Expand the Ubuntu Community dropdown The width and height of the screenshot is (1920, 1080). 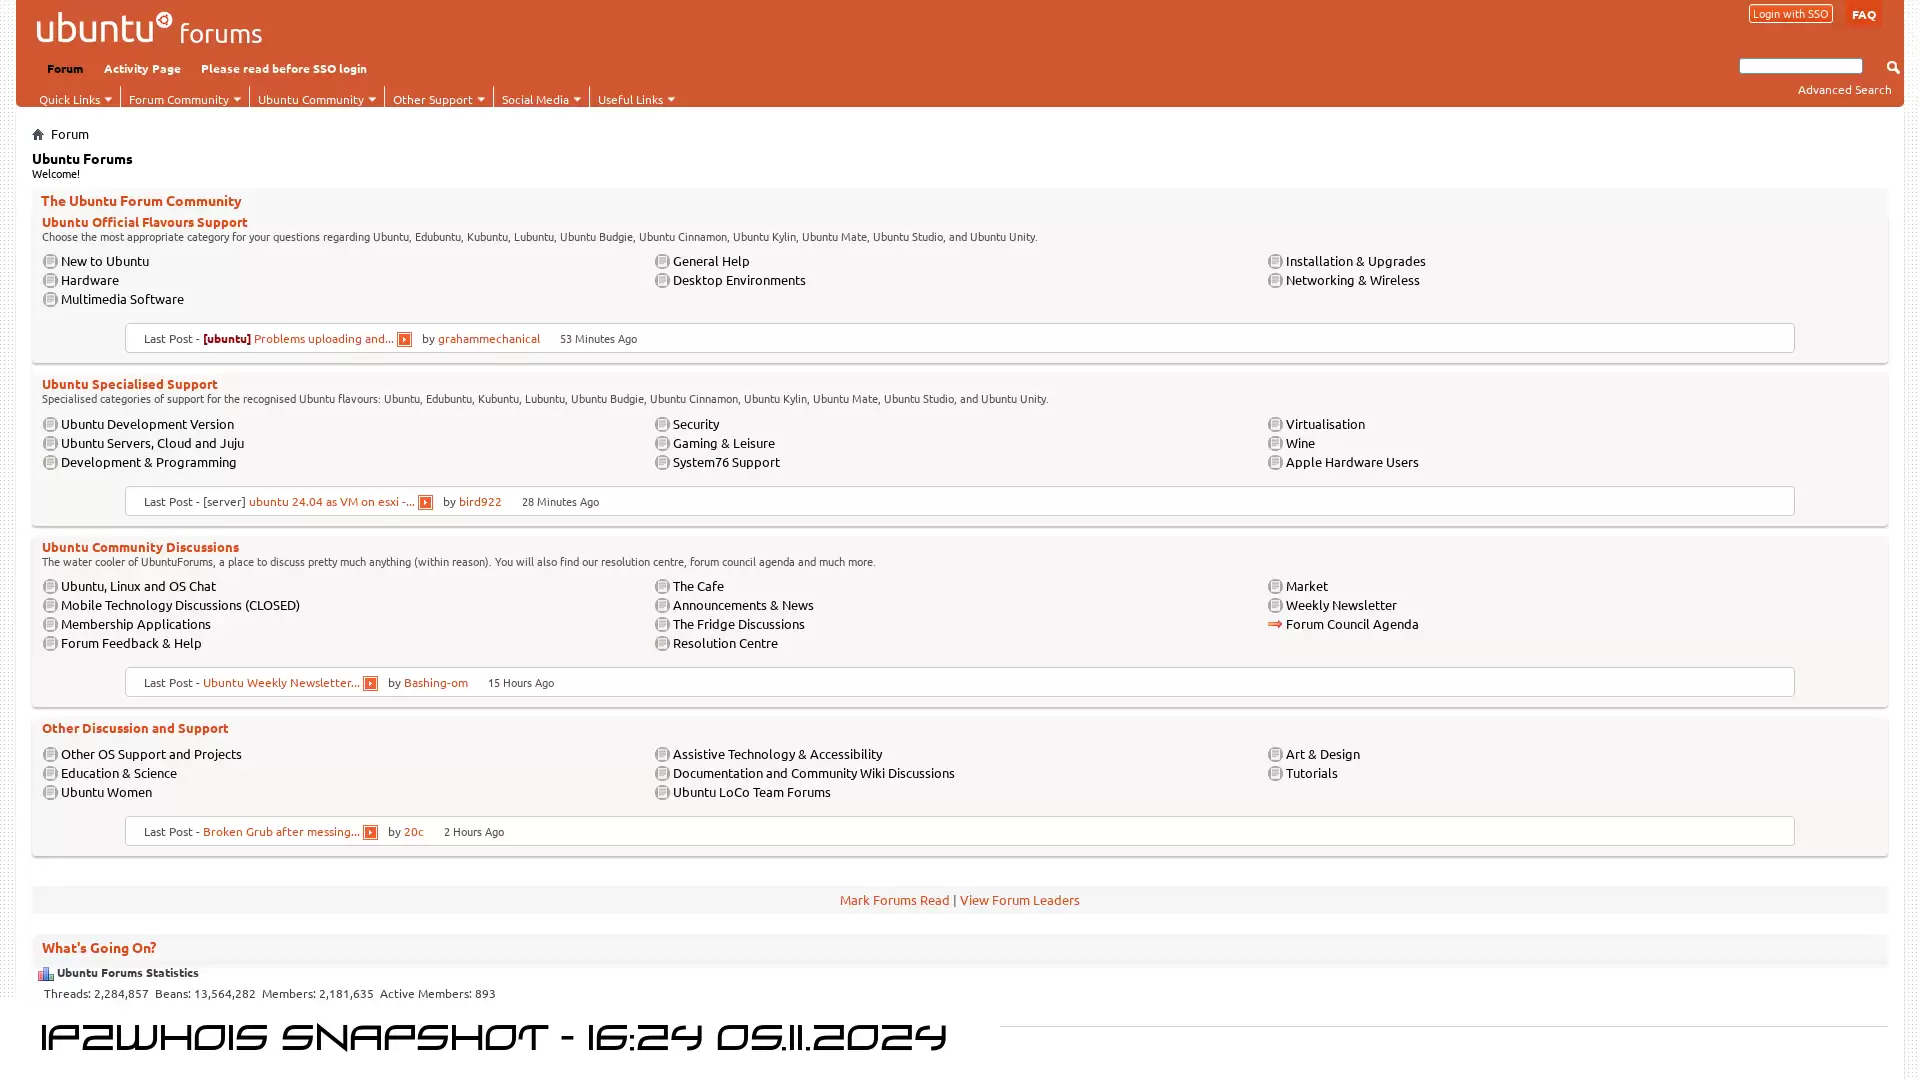point(317,99)
